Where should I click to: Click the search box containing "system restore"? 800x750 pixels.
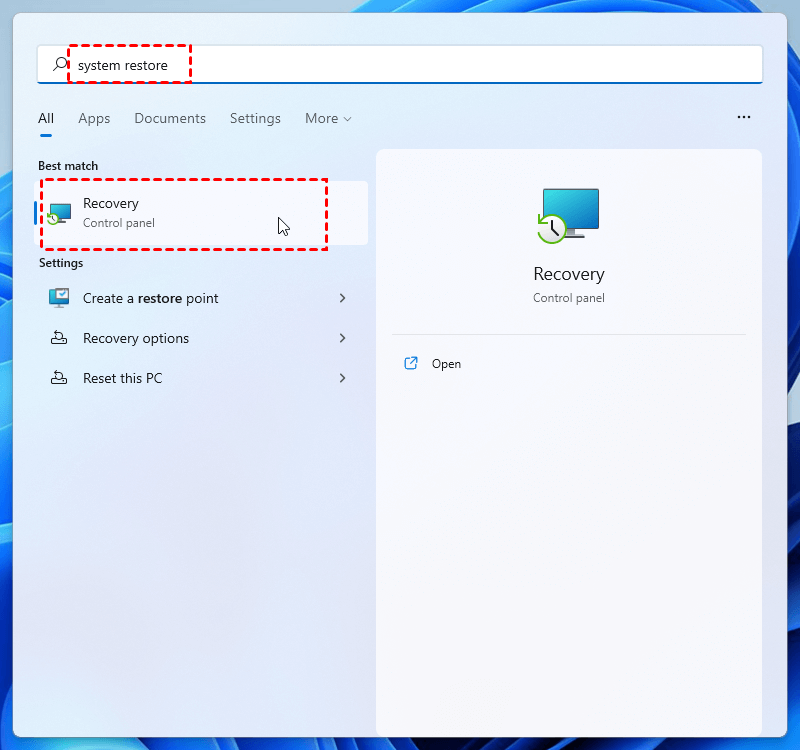click(x=399, y=64)
